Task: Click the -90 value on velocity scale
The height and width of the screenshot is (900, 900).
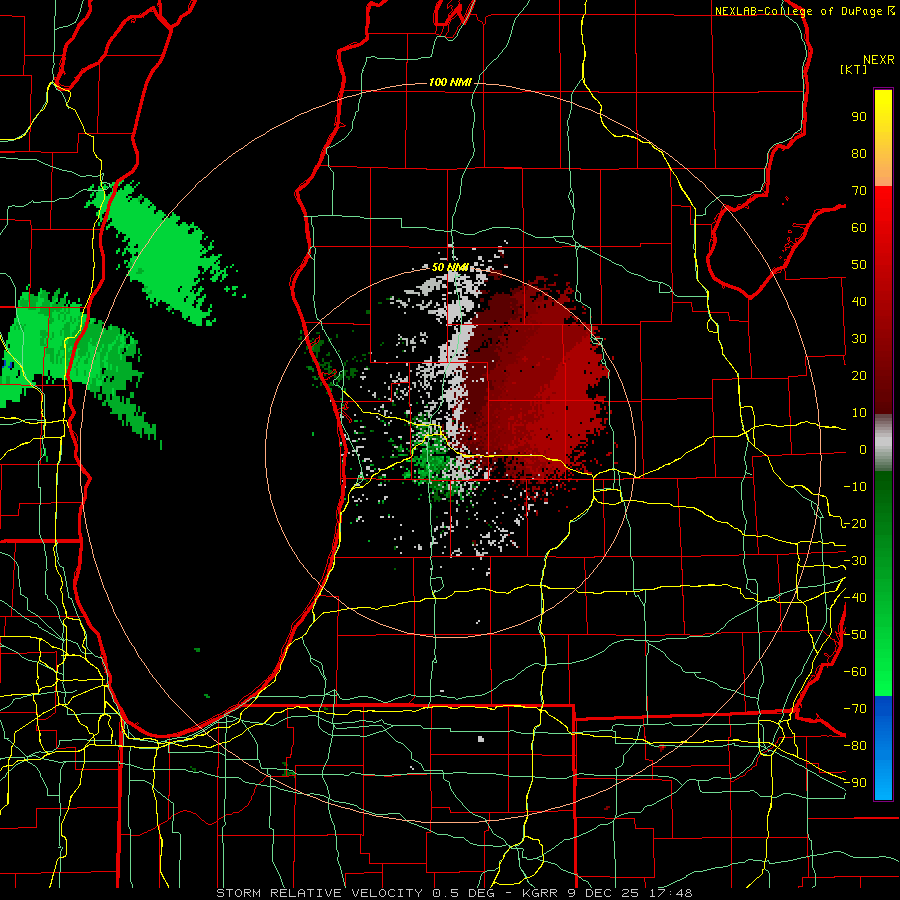Action: click(855, 782)
